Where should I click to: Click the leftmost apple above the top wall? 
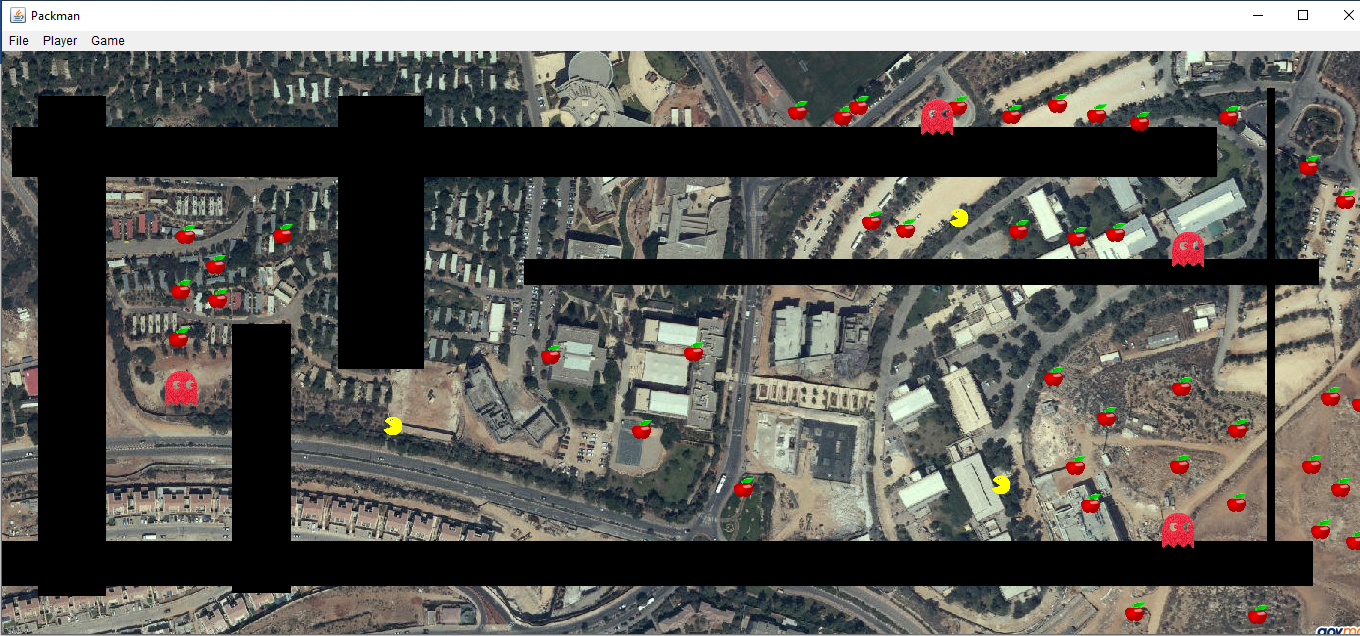pos(798,110)
